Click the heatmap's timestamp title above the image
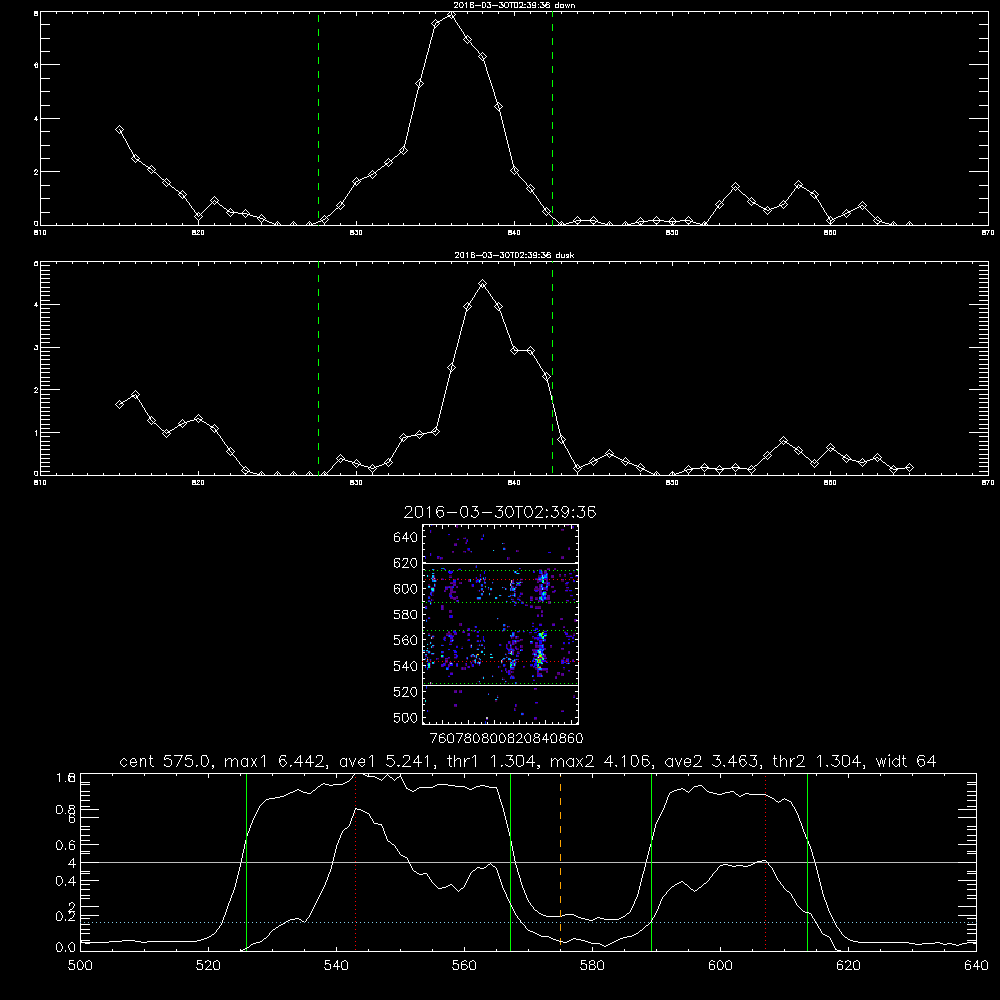 pos(500,512)
